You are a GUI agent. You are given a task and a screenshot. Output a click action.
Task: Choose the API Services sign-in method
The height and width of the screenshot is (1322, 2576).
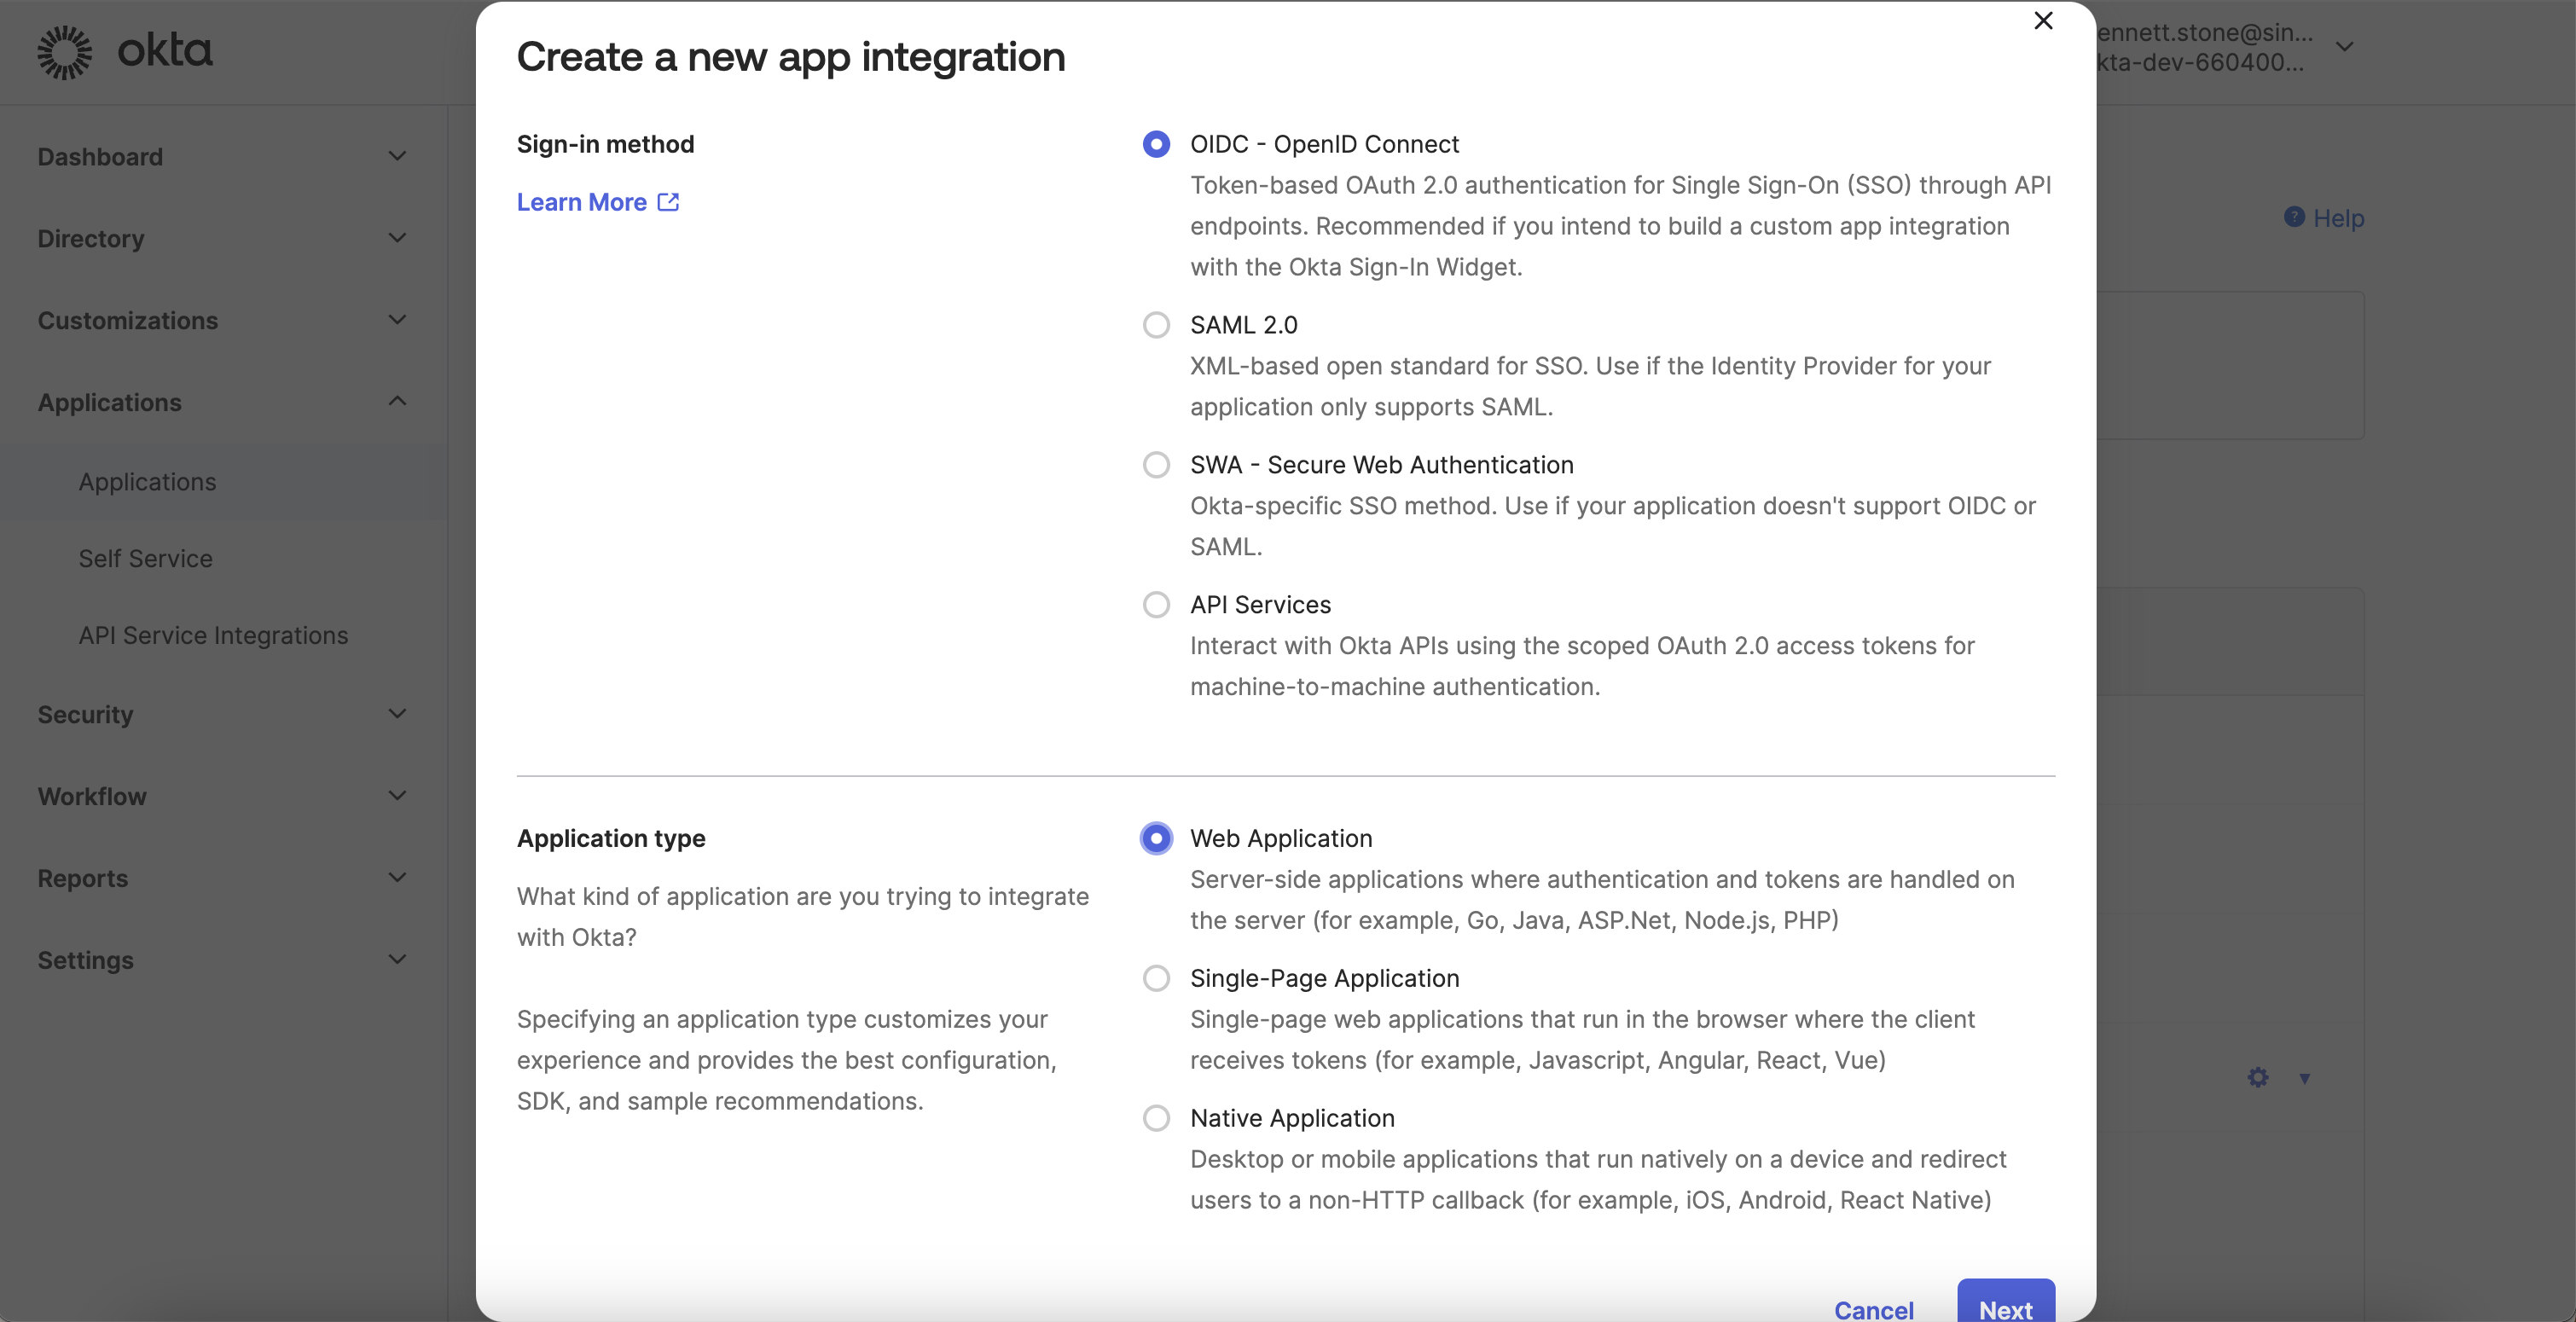(1156, 605)
